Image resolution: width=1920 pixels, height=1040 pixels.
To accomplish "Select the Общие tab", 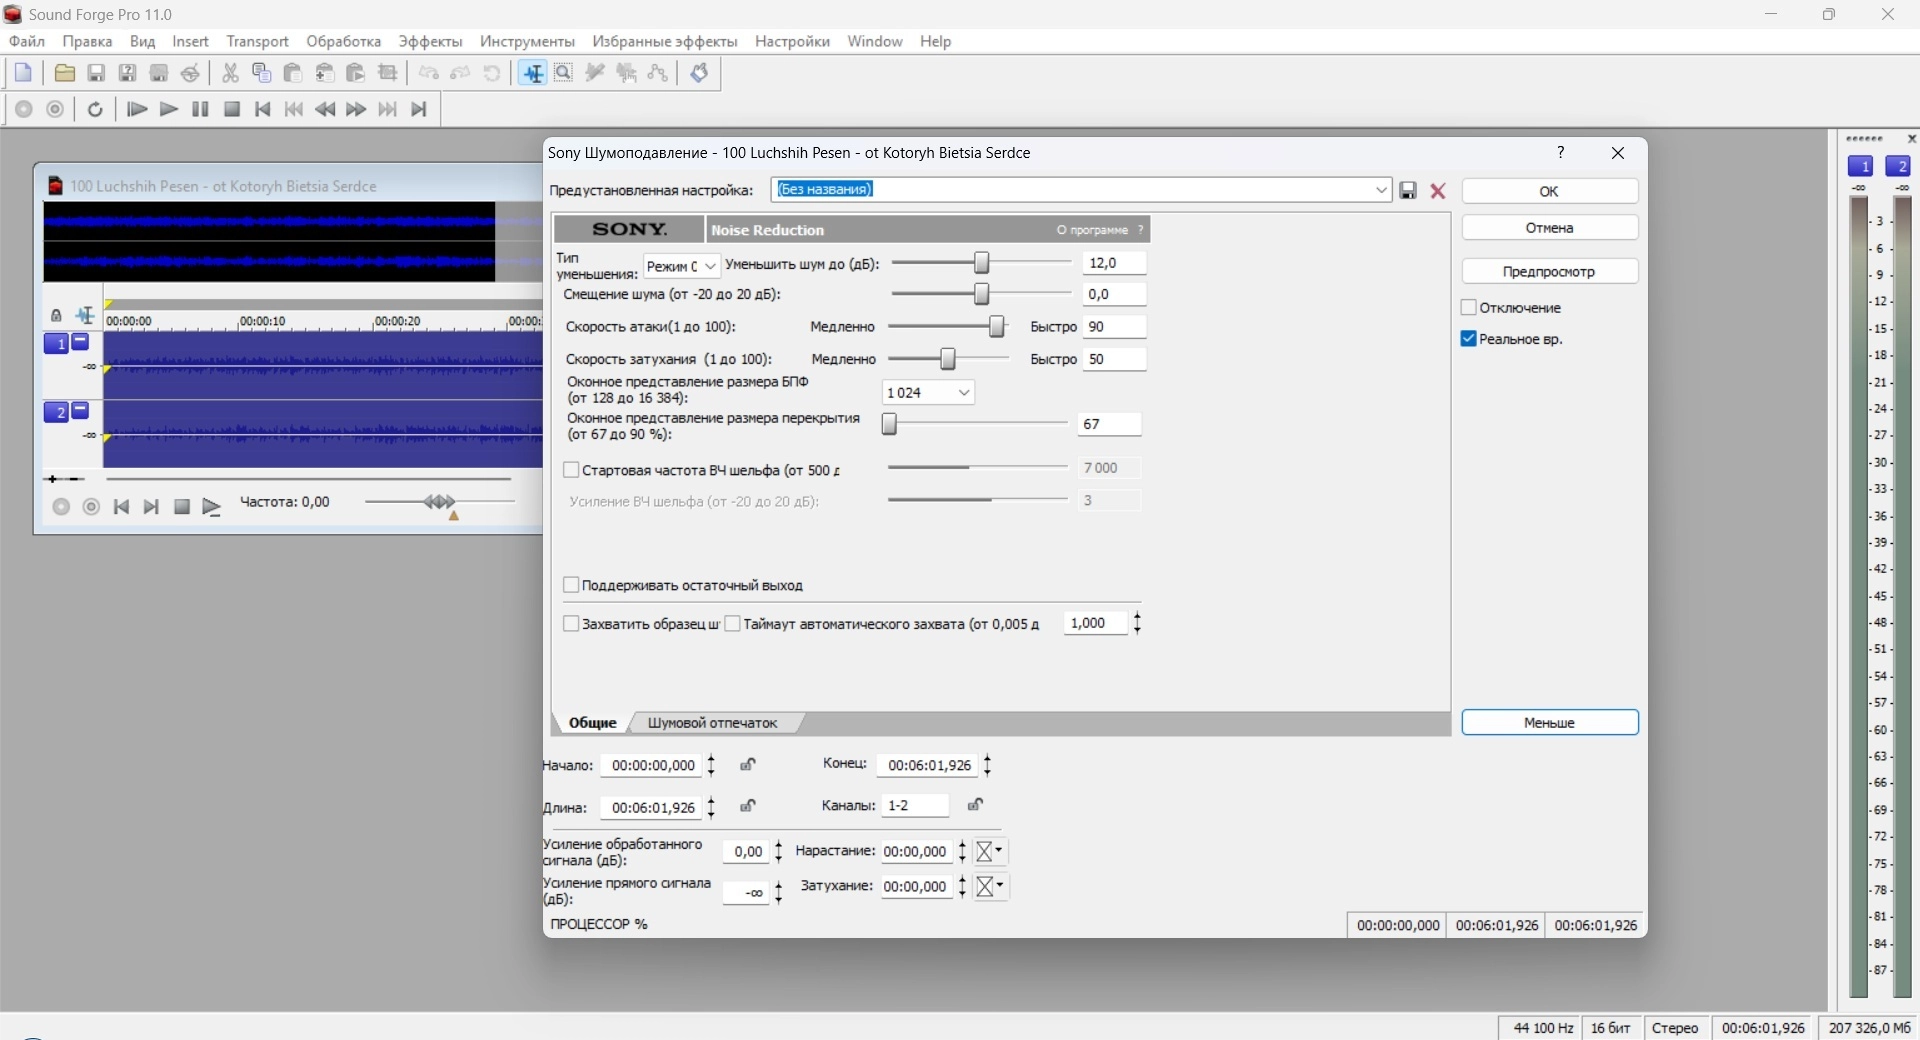I will pyautogui.click(x=593, y=723).
